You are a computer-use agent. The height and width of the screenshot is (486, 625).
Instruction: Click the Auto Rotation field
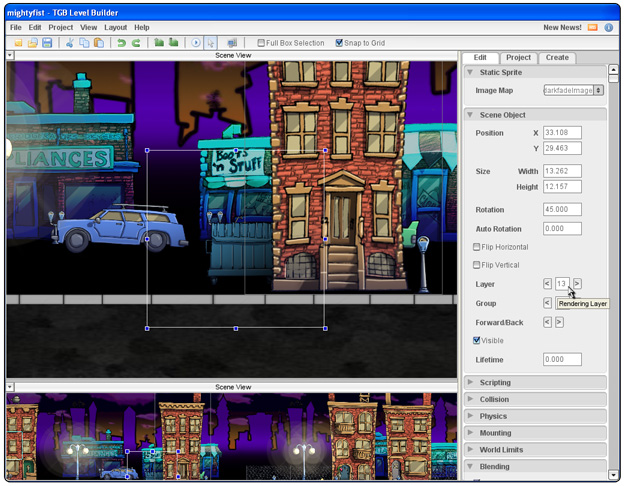(562, 228)
